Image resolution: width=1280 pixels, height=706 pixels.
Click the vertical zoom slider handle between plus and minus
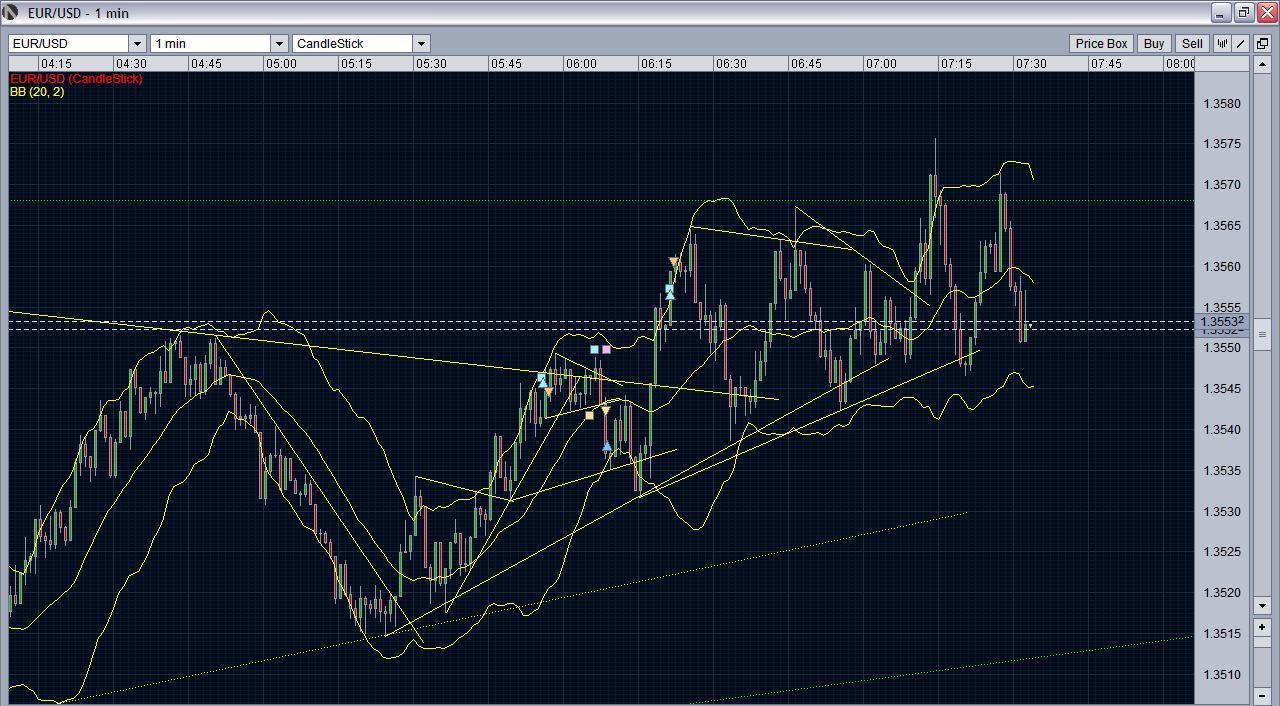tap(1262, 642)
